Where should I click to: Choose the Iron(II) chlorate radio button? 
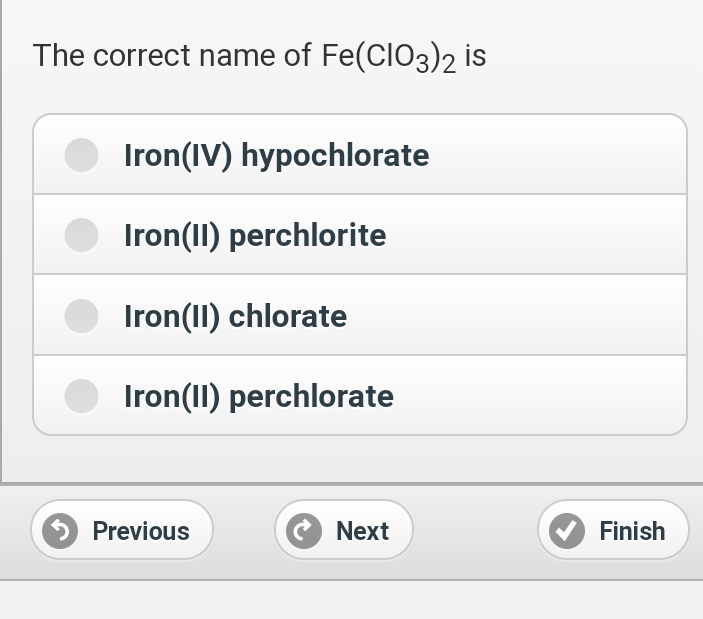(81, 316)
